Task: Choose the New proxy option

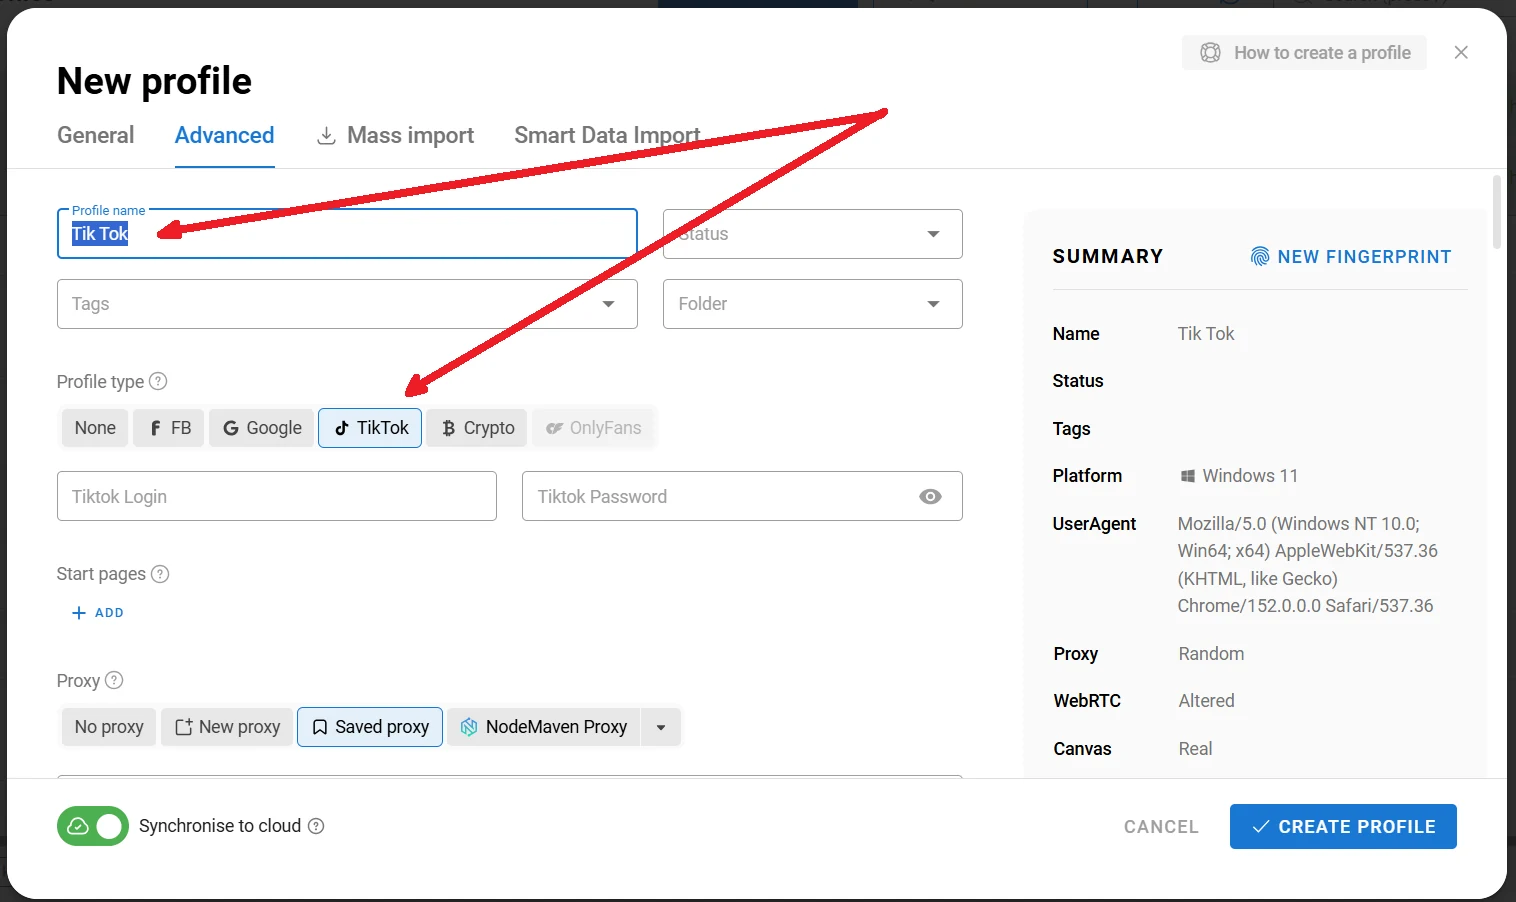Action: tap(227, 727)
